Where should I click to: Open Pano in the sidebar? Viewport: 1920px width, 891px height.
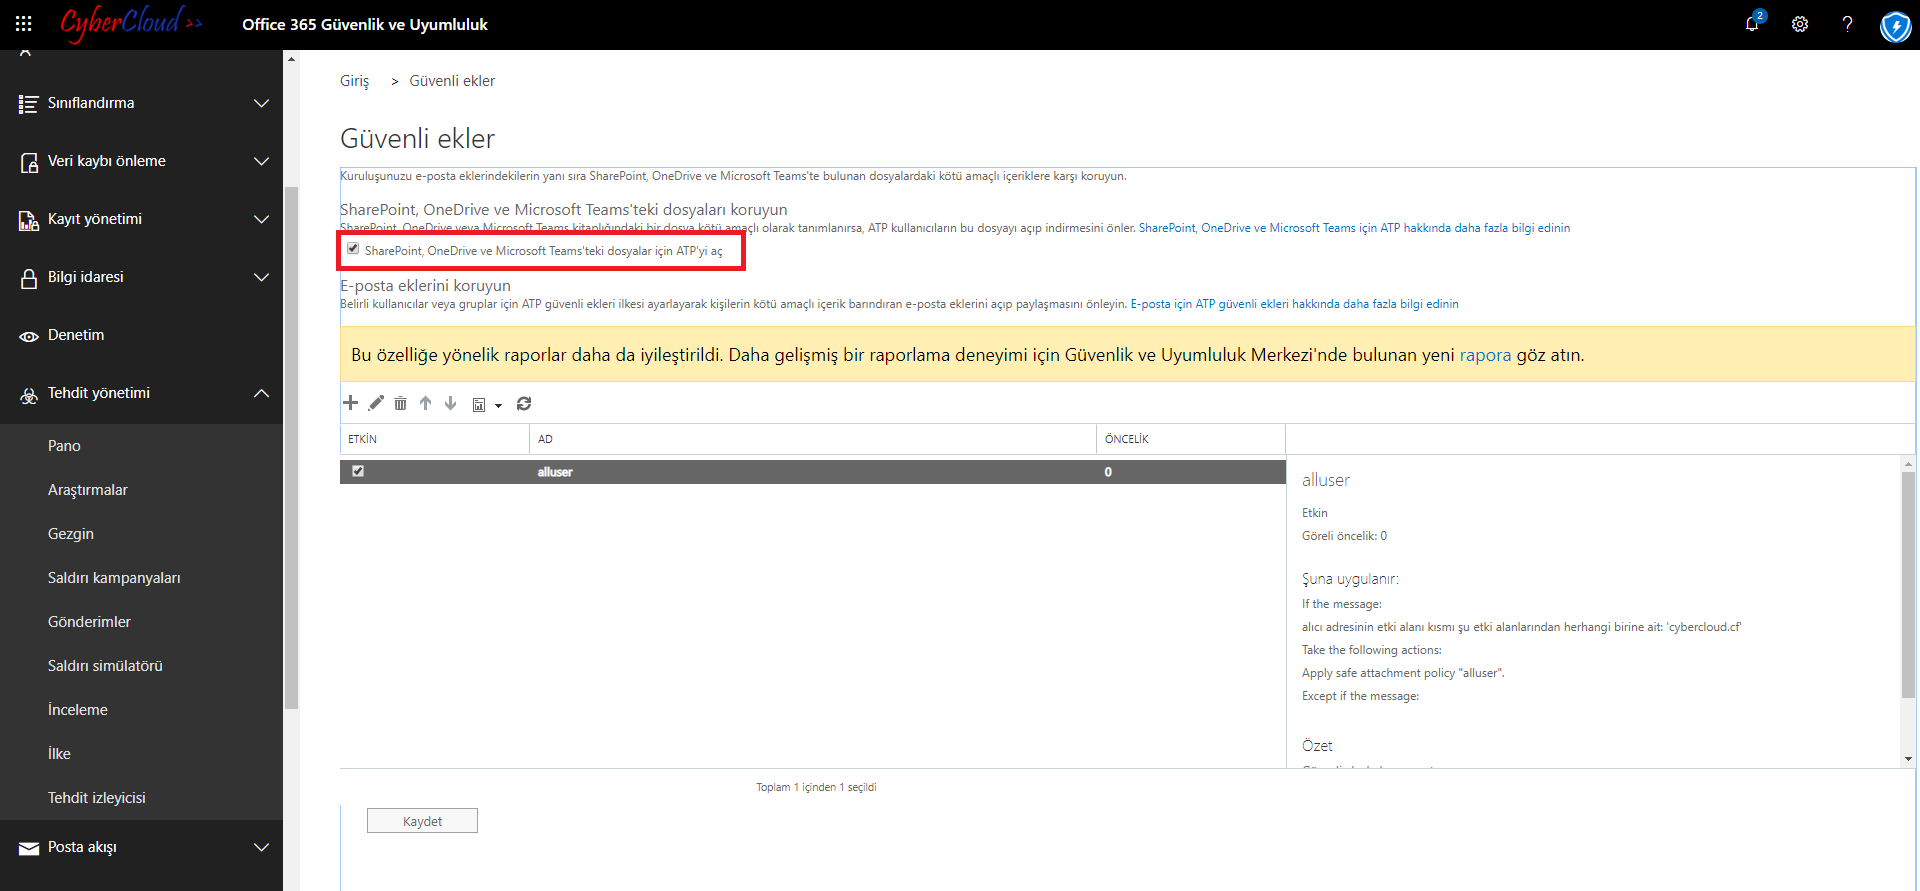coord(64,446)
